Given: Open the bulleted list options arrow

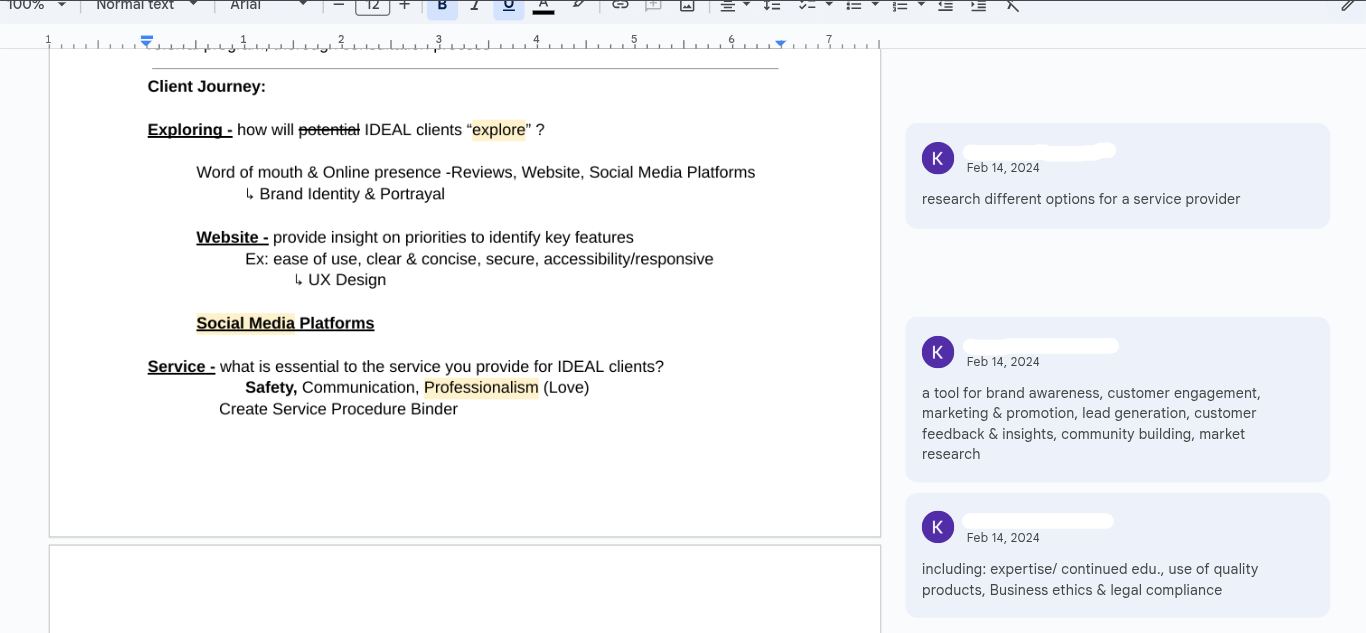Looking at the screenshot, I should coord(875,6).
